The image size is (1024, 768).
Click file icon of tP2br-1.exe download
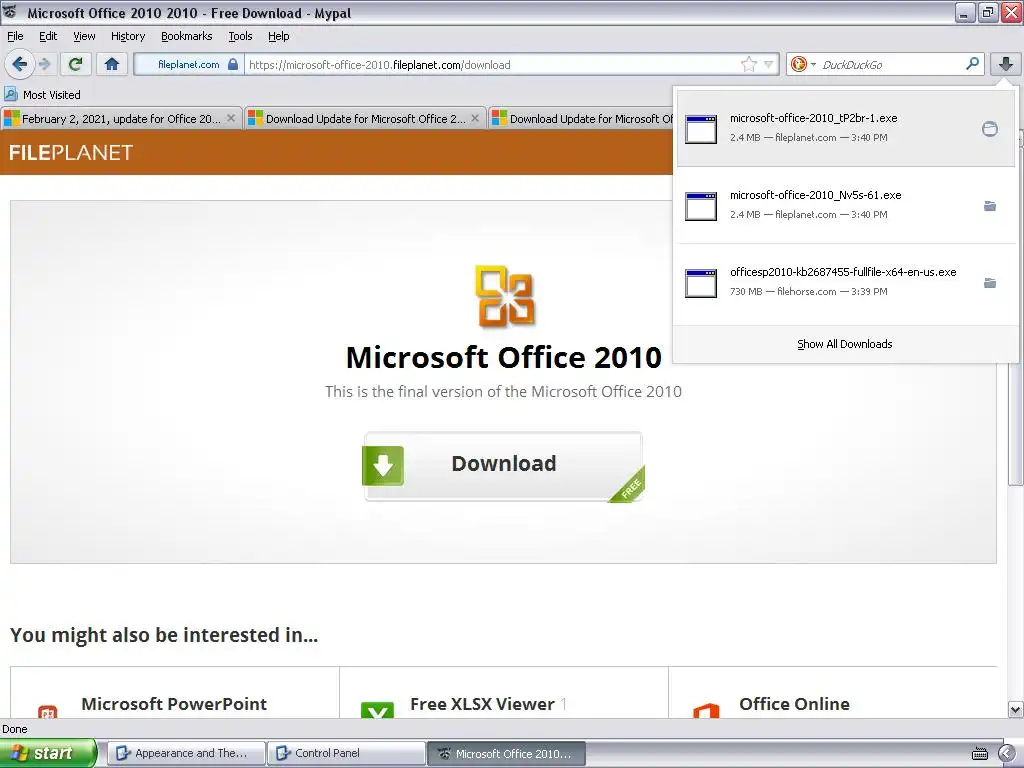coord(701,129)
